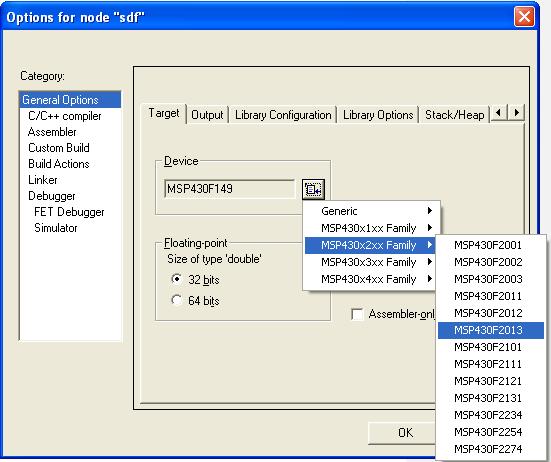The image size is (551, 462).
Task: Select the Linker category
Action: click(43, 180)
